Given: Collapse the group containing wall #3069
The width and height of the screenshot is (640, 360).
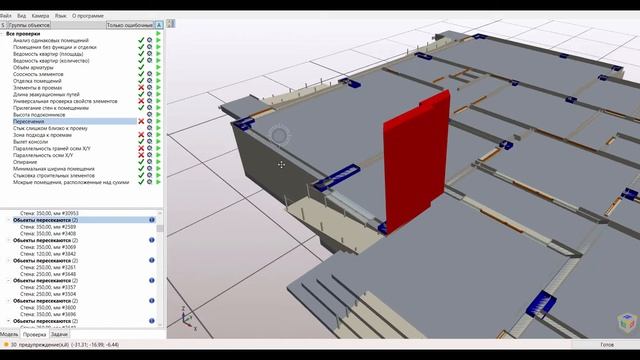Looking at the screenshot, I should coord(9,240).
